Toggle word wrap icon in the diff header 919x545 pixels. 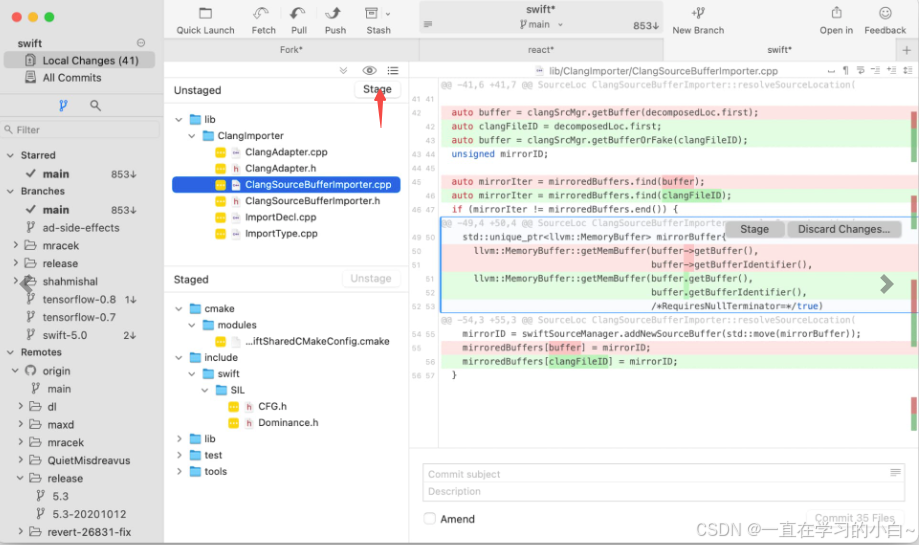click(860, 71)
